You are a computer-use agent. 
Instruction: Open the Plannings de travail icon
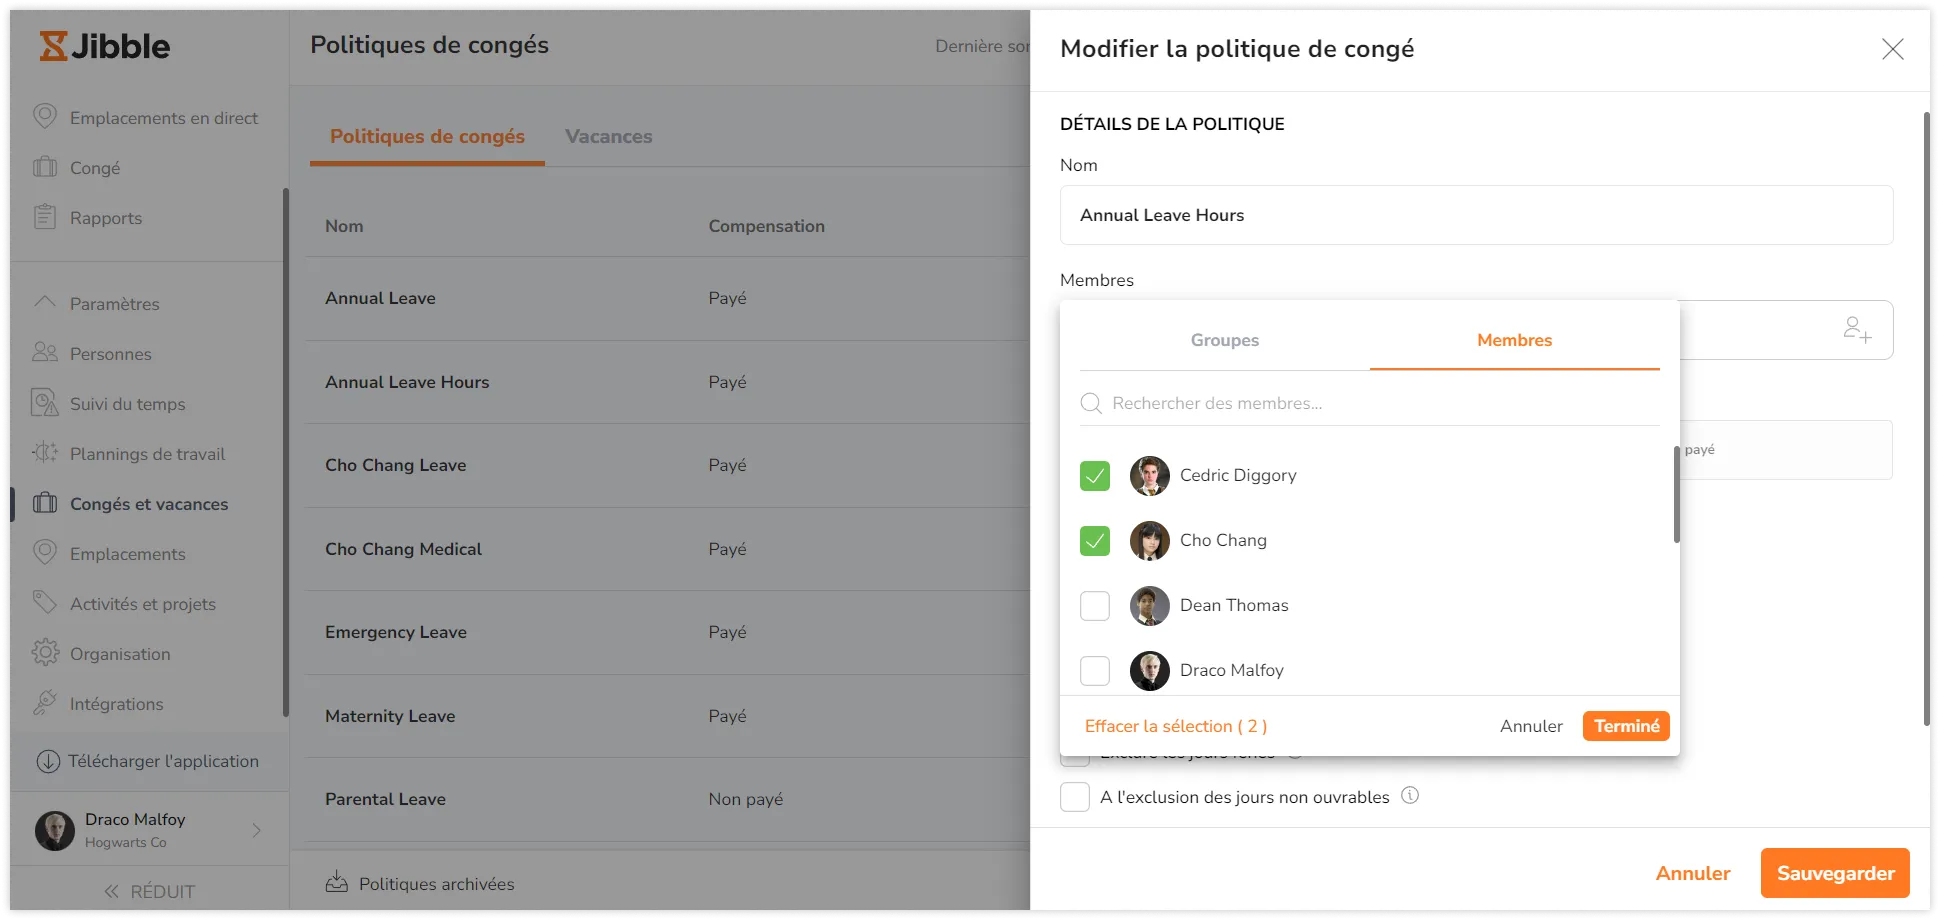(x=44, y=453)
